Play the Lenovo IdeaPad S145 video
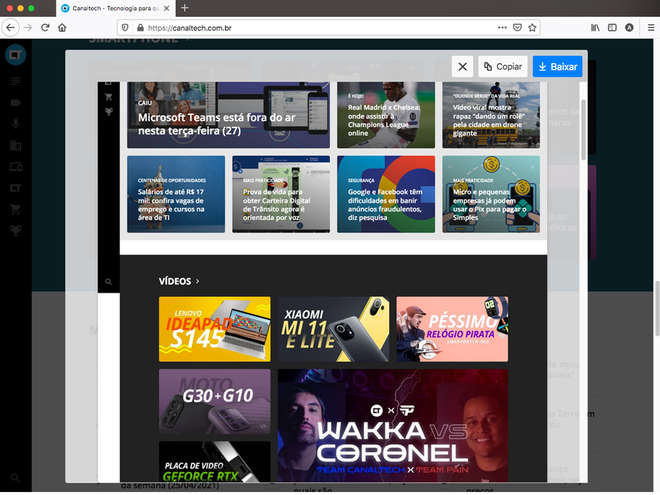Image resolution: width=660 pixels, height=495 pixels. pyautogui.click(x=215, y=329)
